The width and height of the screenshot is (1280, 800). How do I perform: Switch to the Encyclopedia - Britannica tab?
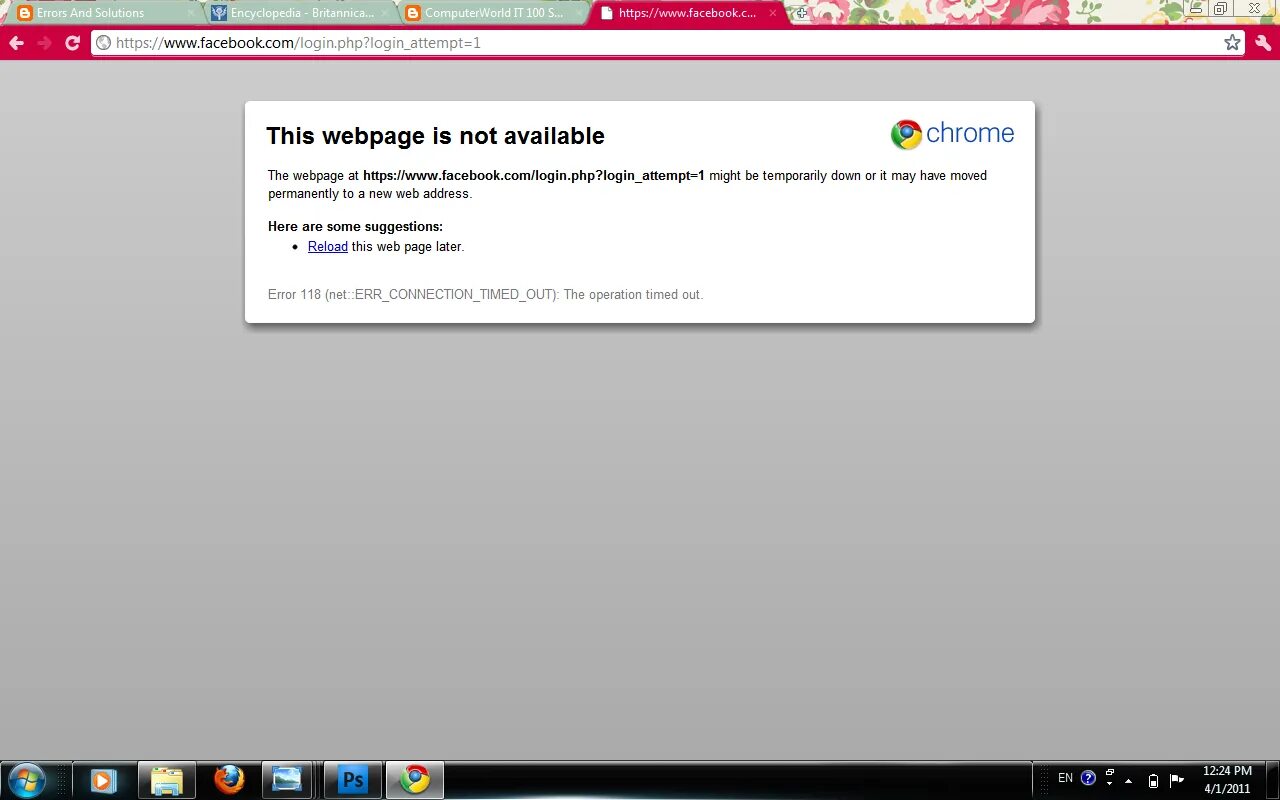[300, 13]
